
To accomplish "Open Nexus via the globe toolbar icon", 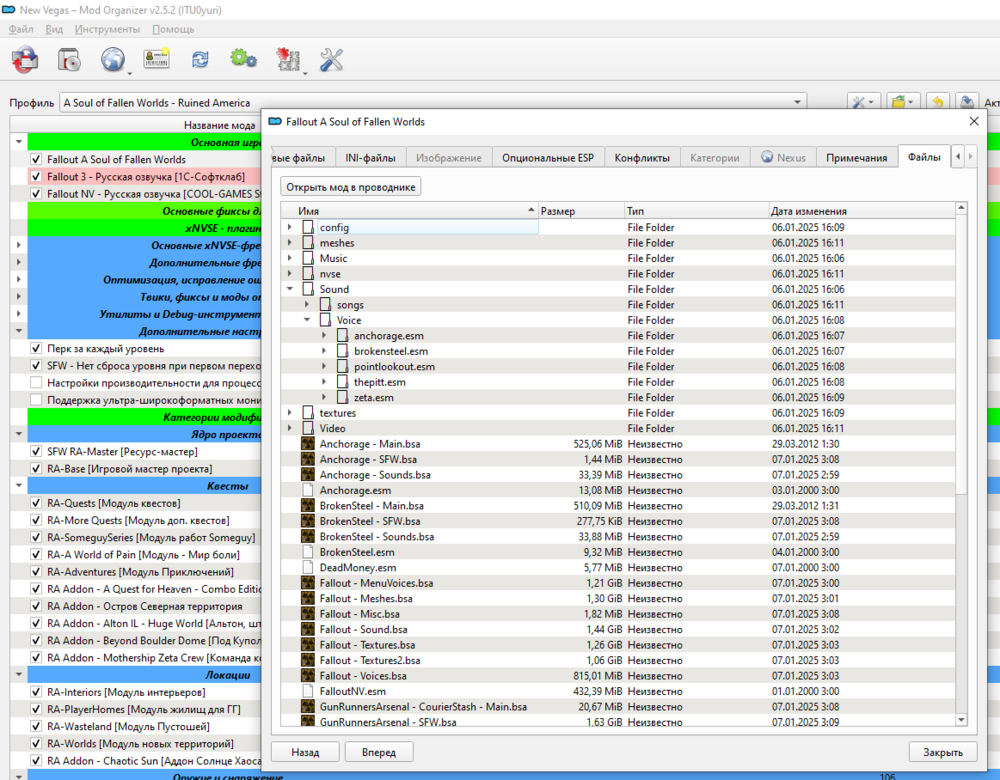I will click(x=113, y=60).
